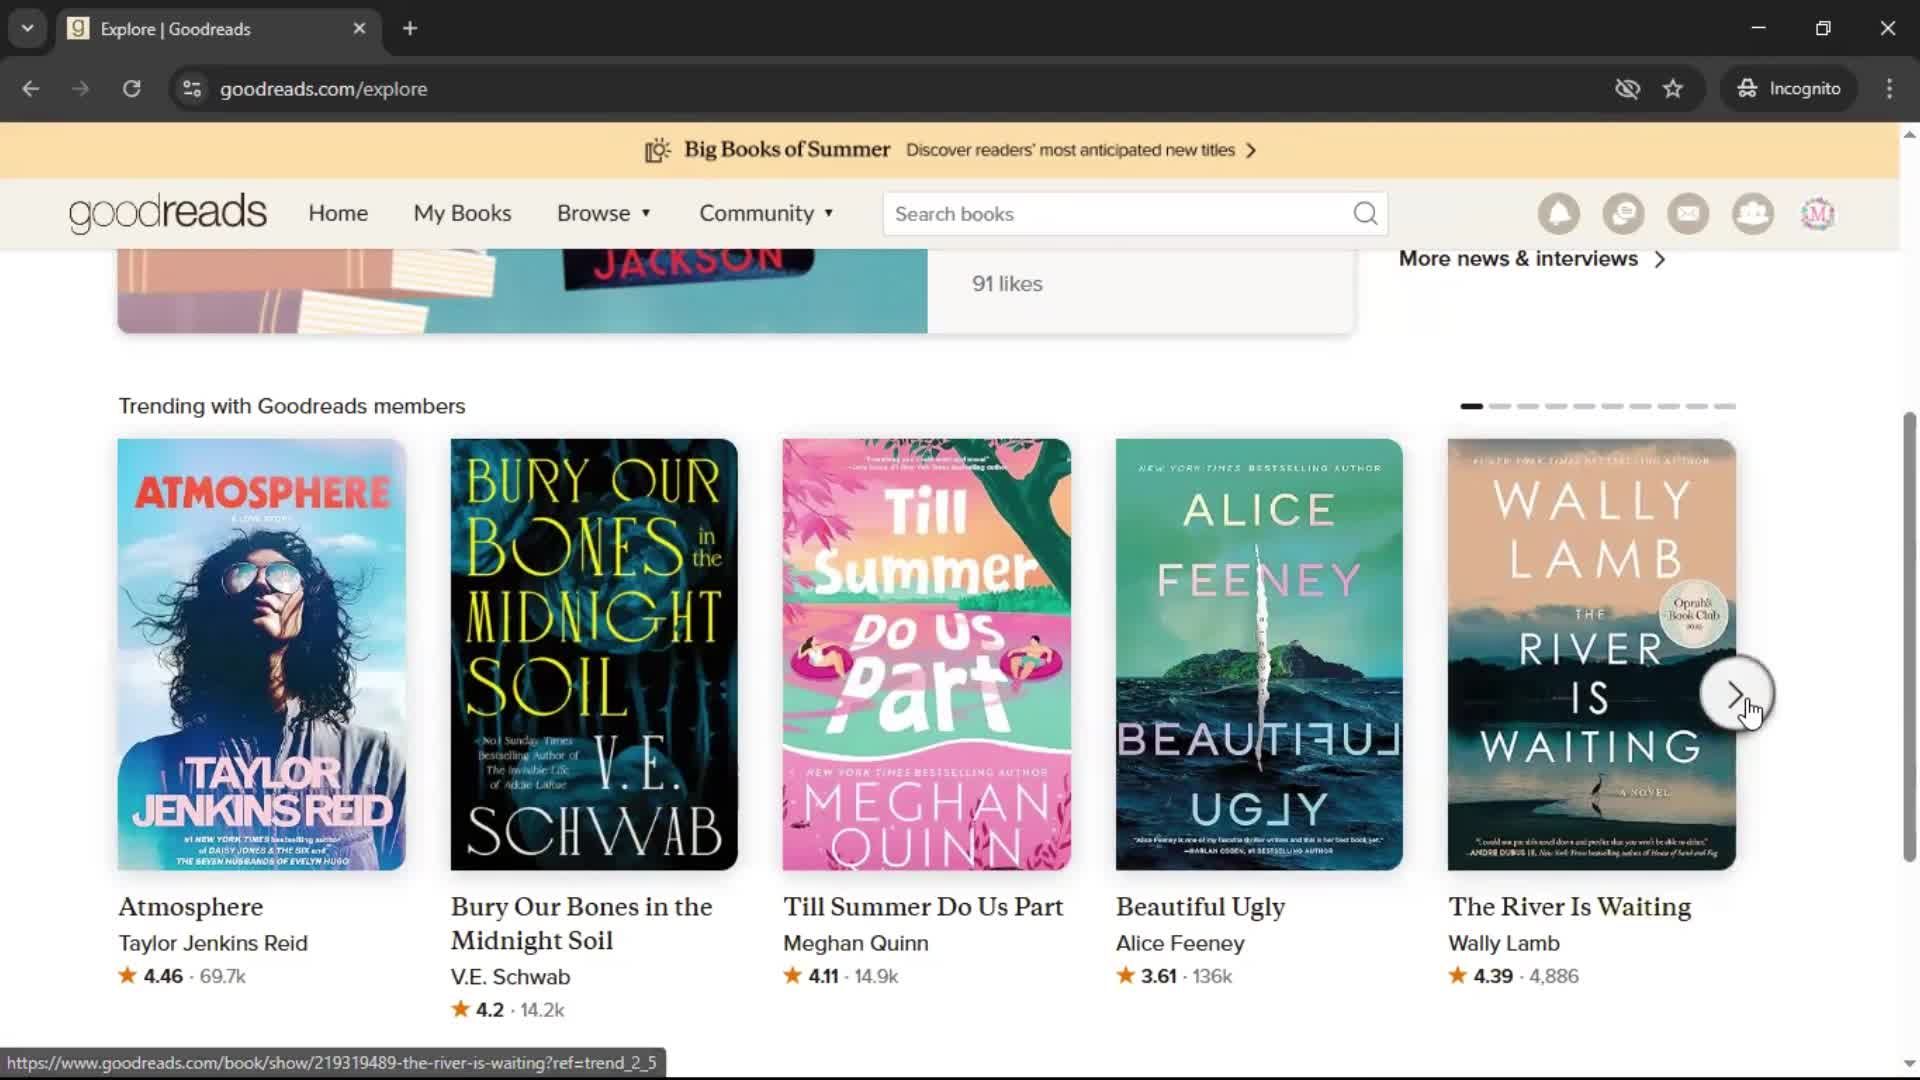Click The River Is Waiting book cover

pos(1591,654)
